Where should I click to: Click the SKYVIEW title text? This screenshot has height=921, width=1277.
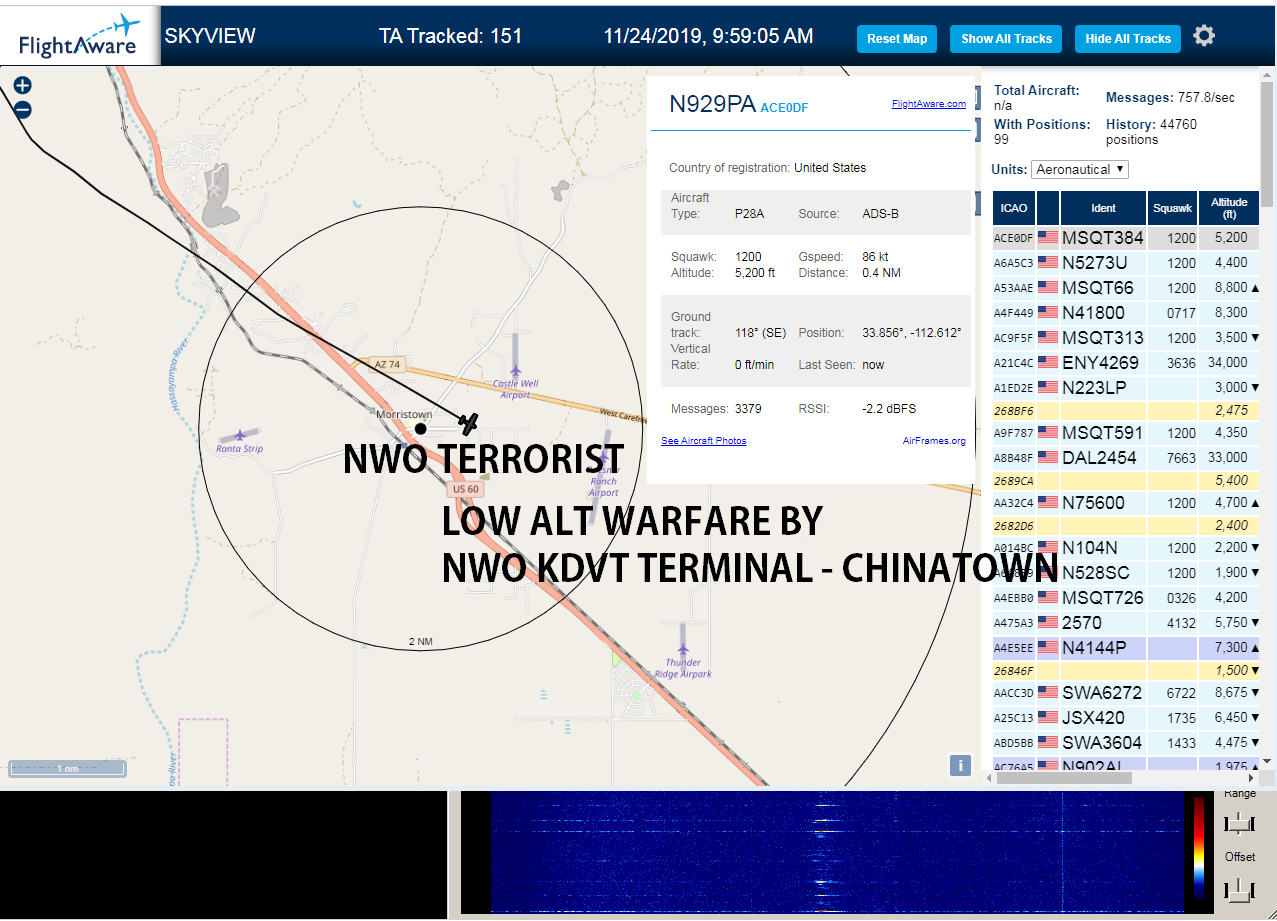point(210,36)
